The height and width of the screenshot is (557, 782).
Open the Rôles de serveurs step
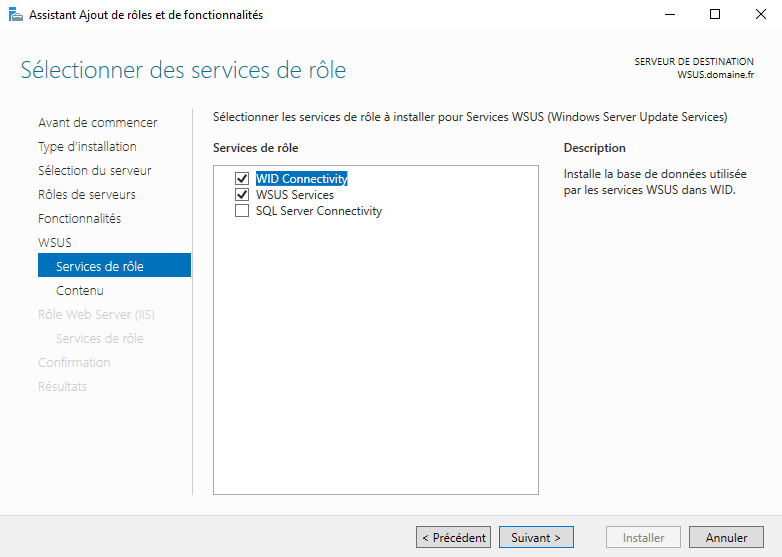point(87,194)
